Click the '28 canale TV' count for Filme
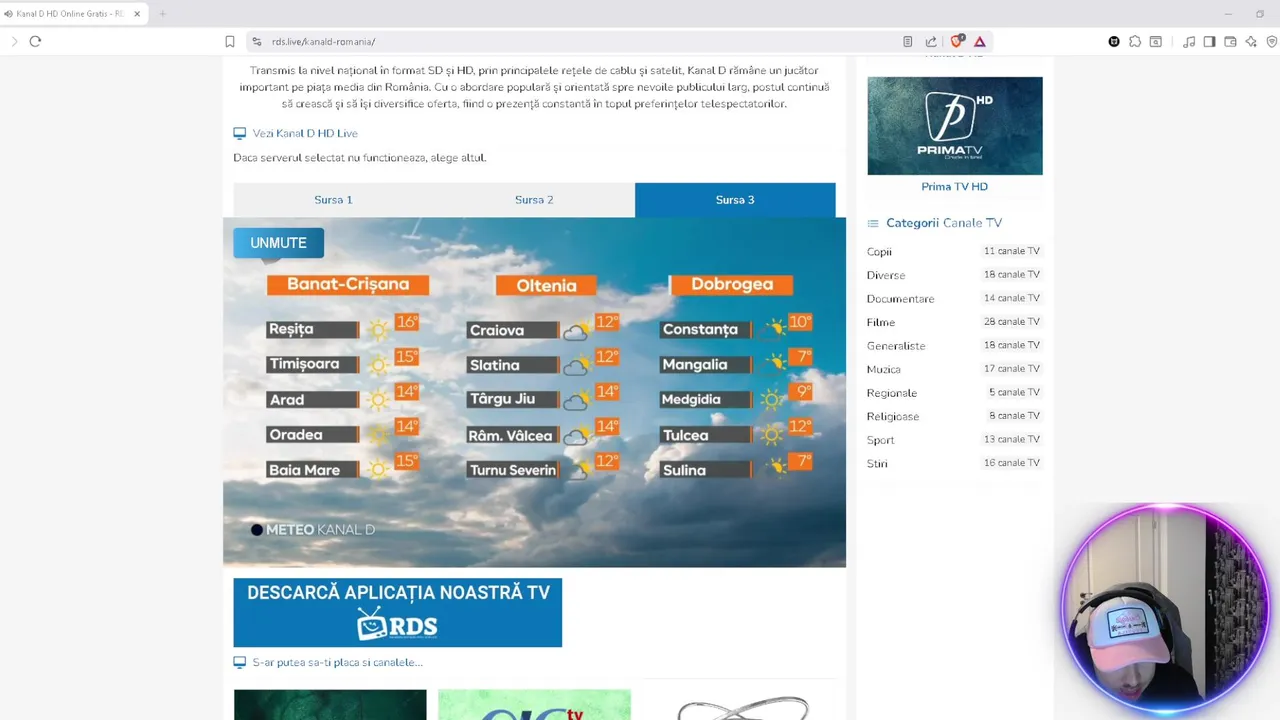 pyautogui.click(x=1012, y=322)
